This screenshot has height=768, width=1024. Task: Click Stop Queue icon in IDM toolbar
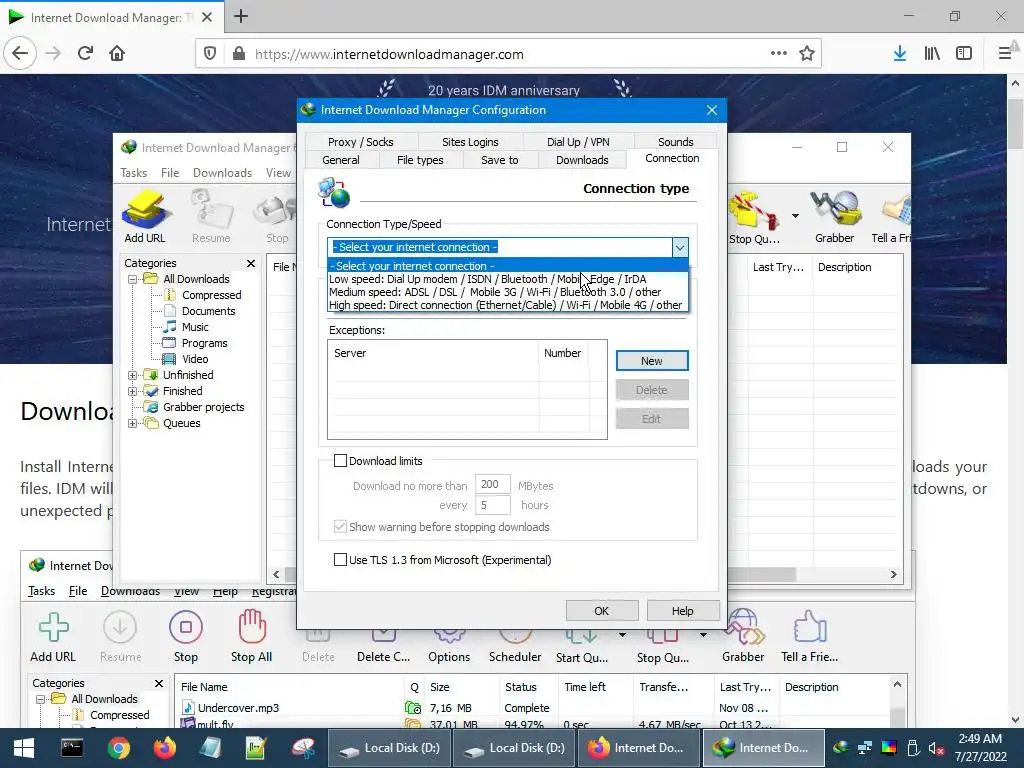754,210
